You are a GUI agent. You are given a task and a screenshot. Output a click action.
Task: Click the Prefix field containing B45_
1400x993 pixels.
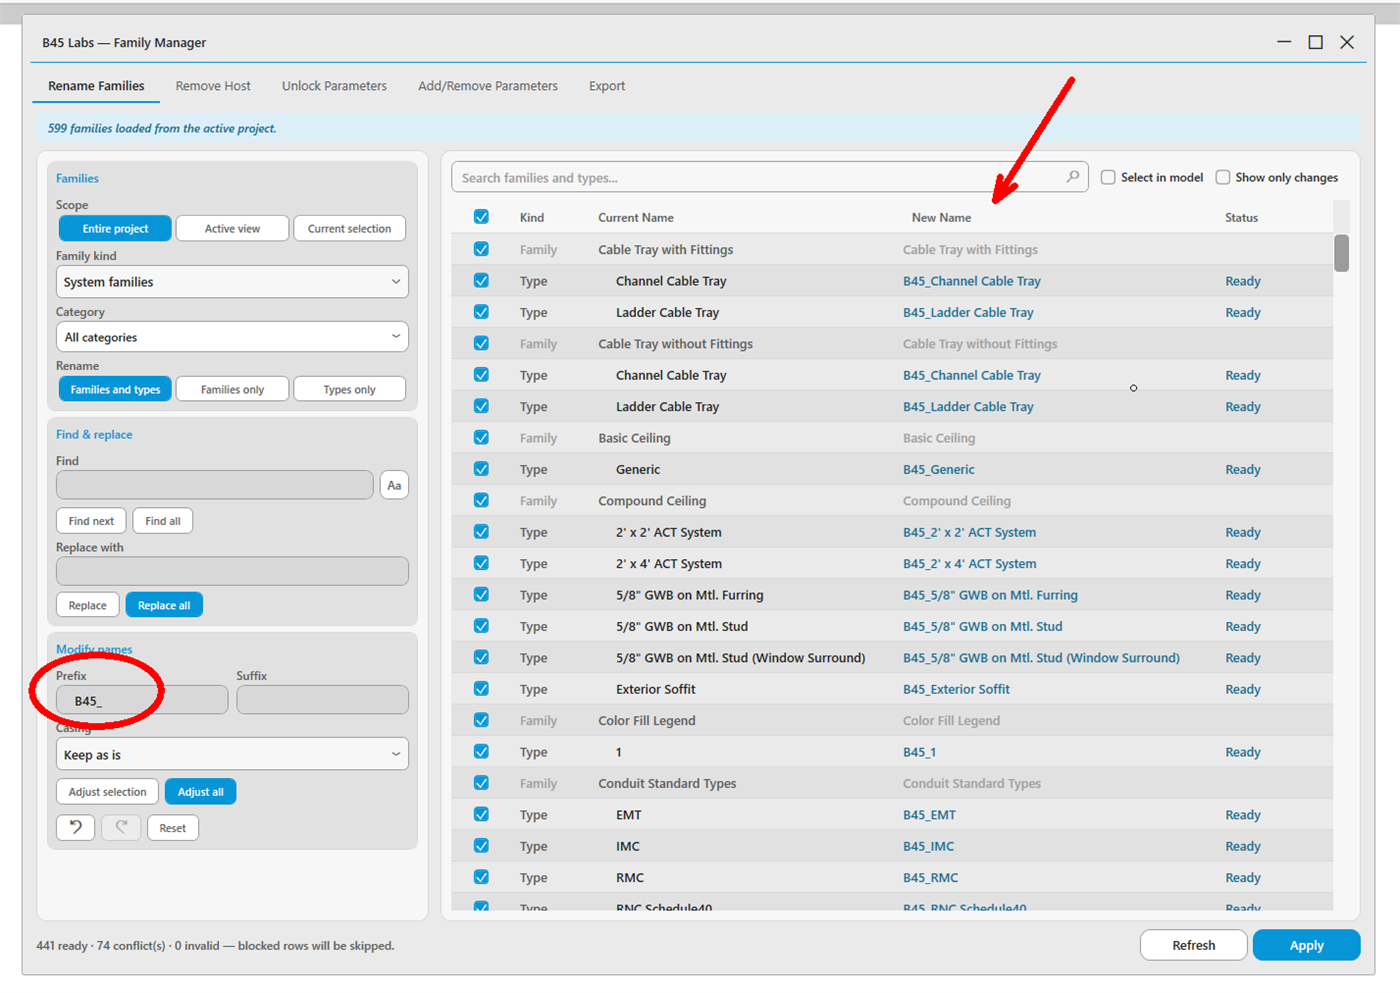[142, 700]
